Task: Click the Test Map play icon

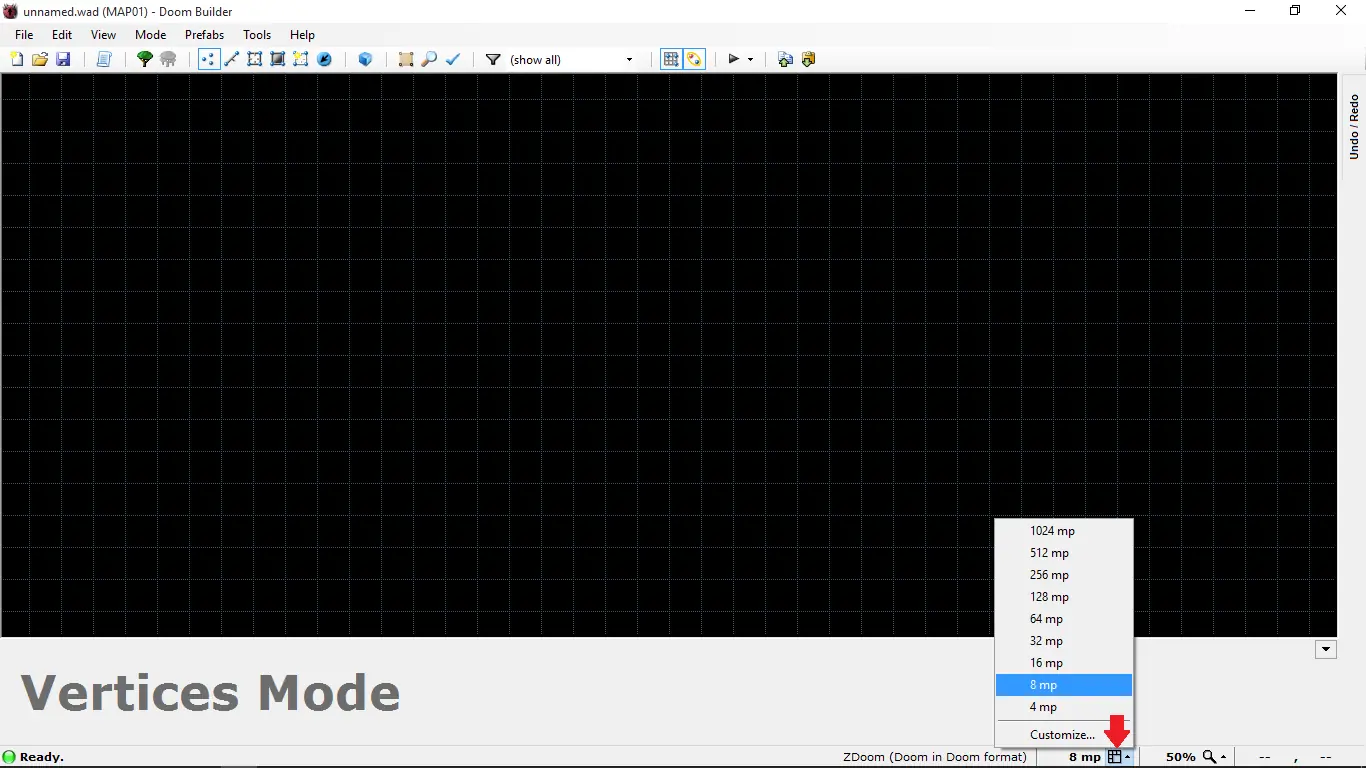Action: point(734,60)
